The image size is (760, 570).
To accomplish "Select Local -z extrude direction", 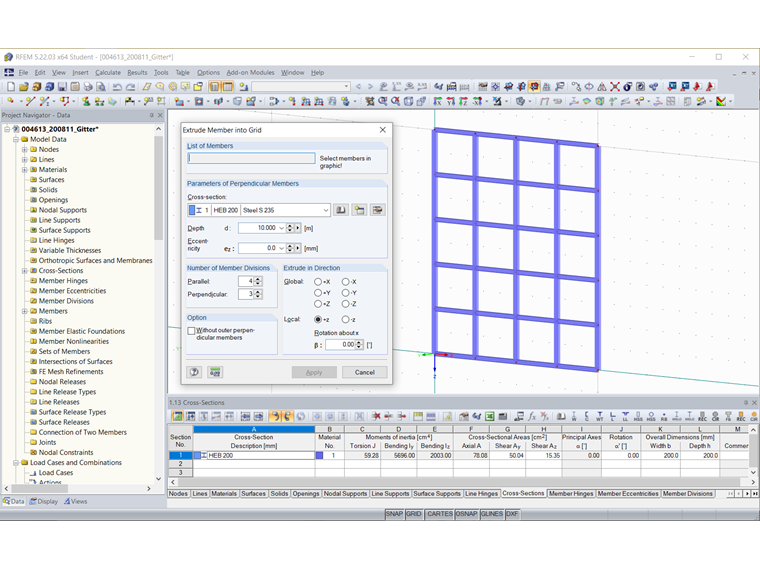I will coord(346,319).
